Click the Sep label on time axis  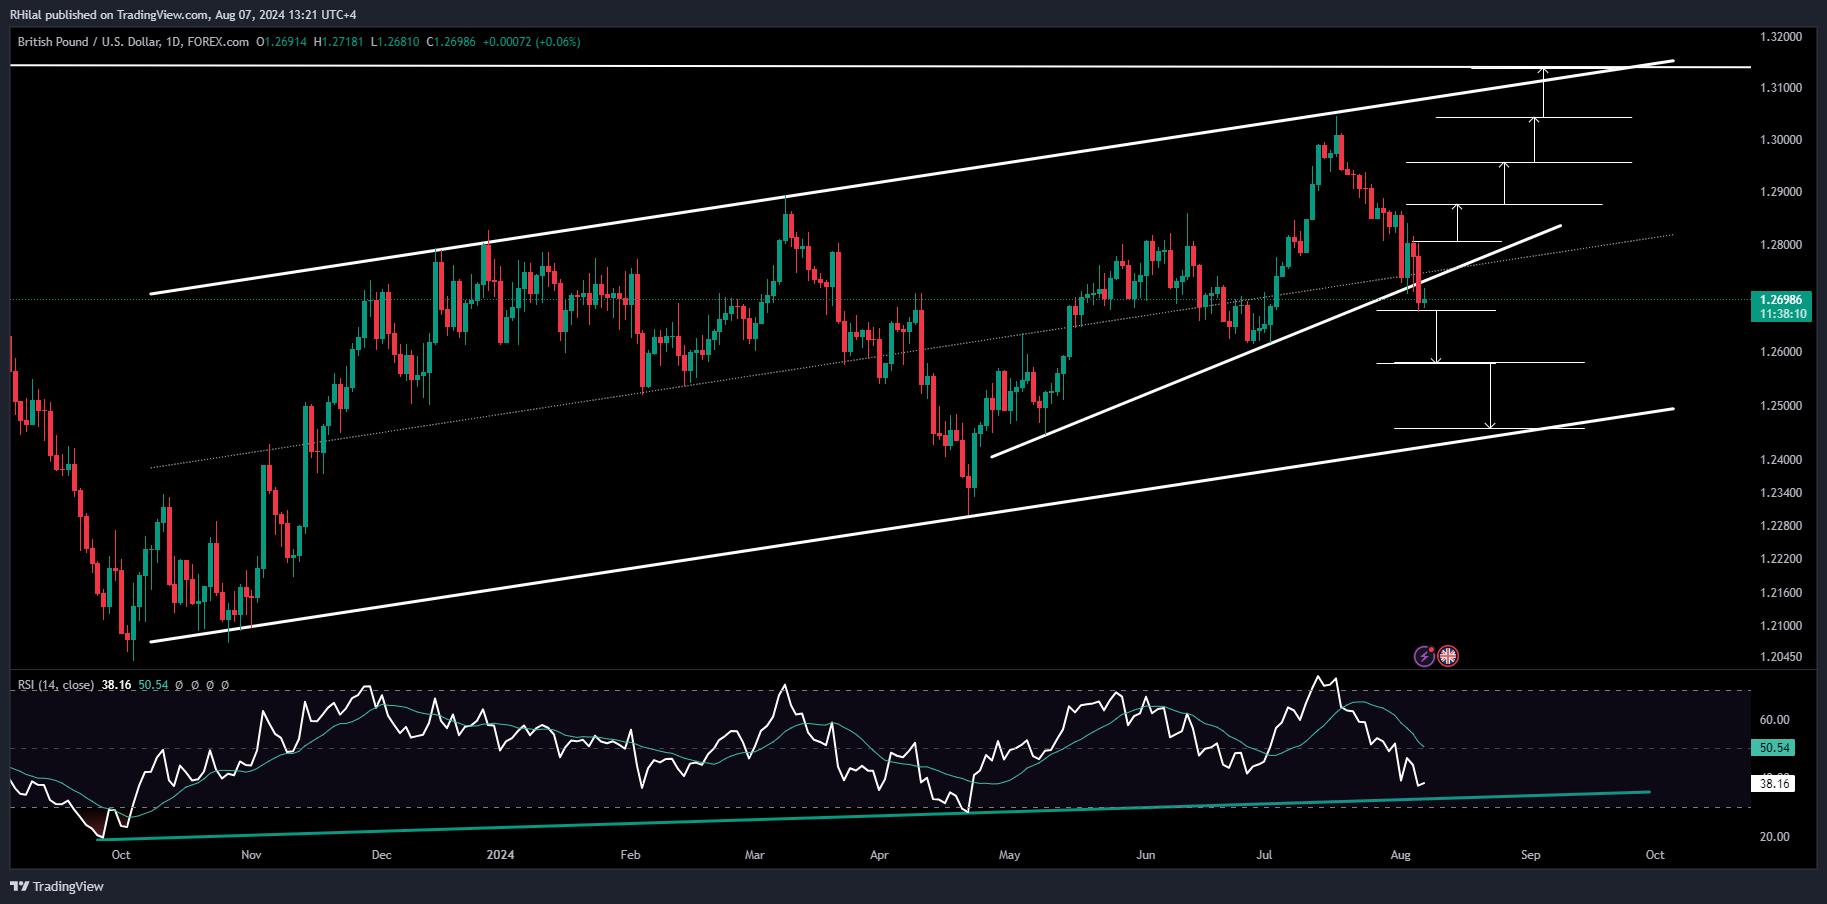tap(1530, 855)
